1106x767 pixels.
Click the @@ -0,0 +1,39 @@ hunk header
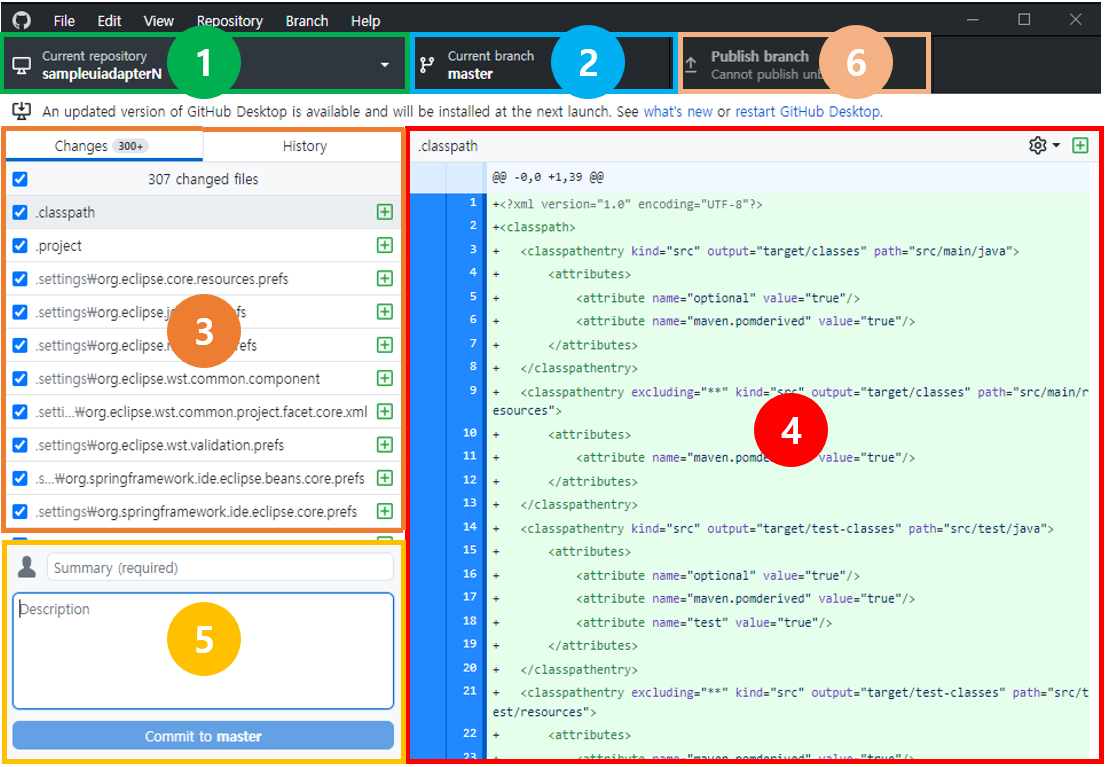coord(548,177)
